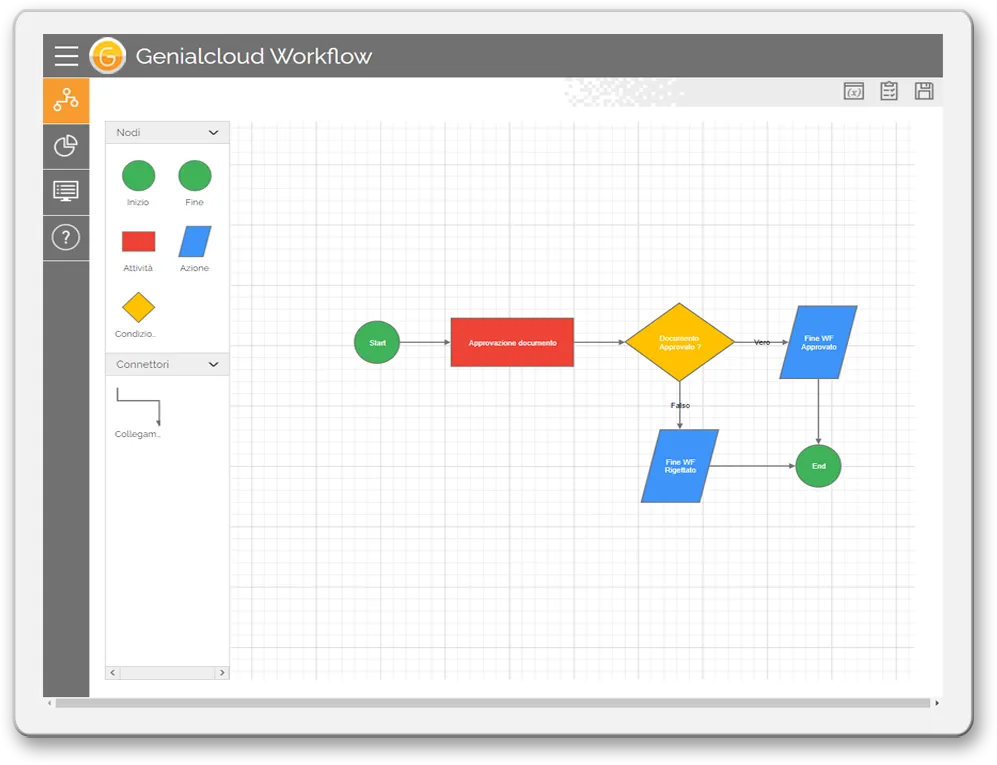Select the Inizio green circle node
This screenshot has height=765, width=997.
(138, 176)
